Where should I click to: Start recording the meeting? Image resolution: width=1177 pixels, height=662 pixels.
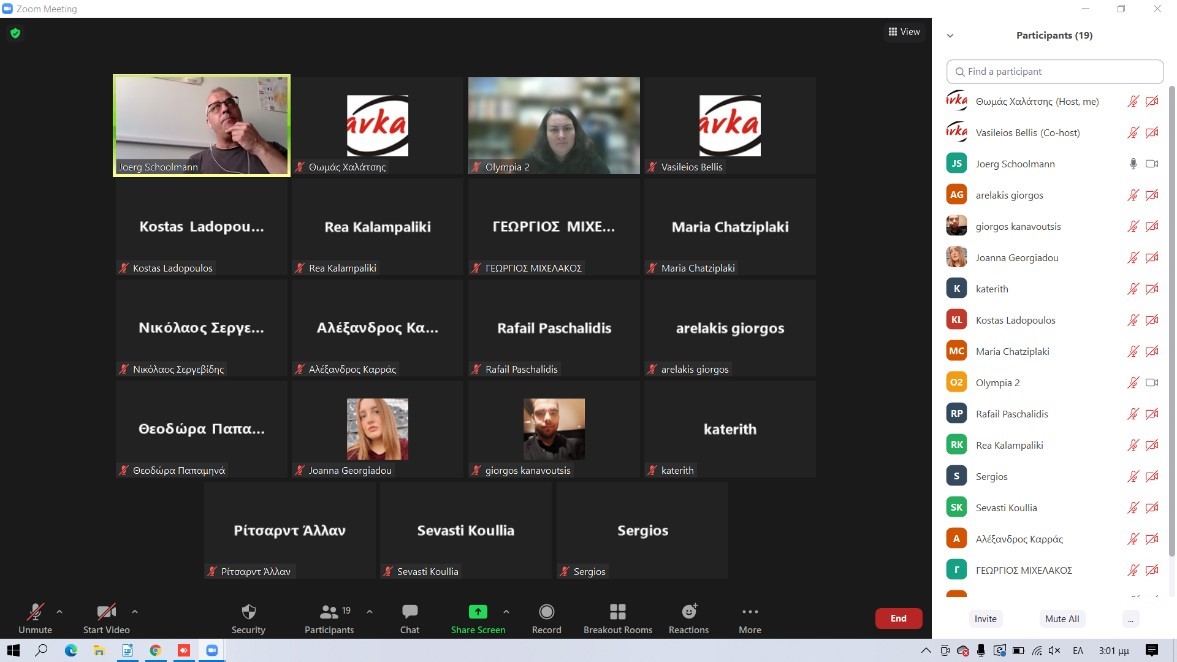click(x=546, y=618)
